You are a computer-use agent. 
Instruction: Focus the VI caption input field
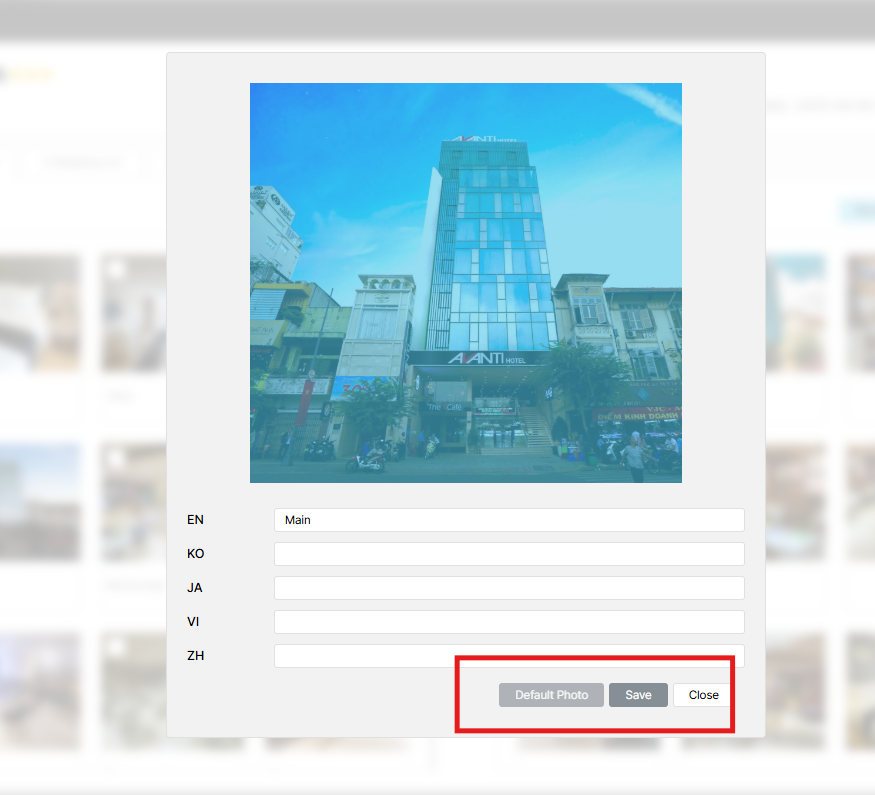(509, 622)
